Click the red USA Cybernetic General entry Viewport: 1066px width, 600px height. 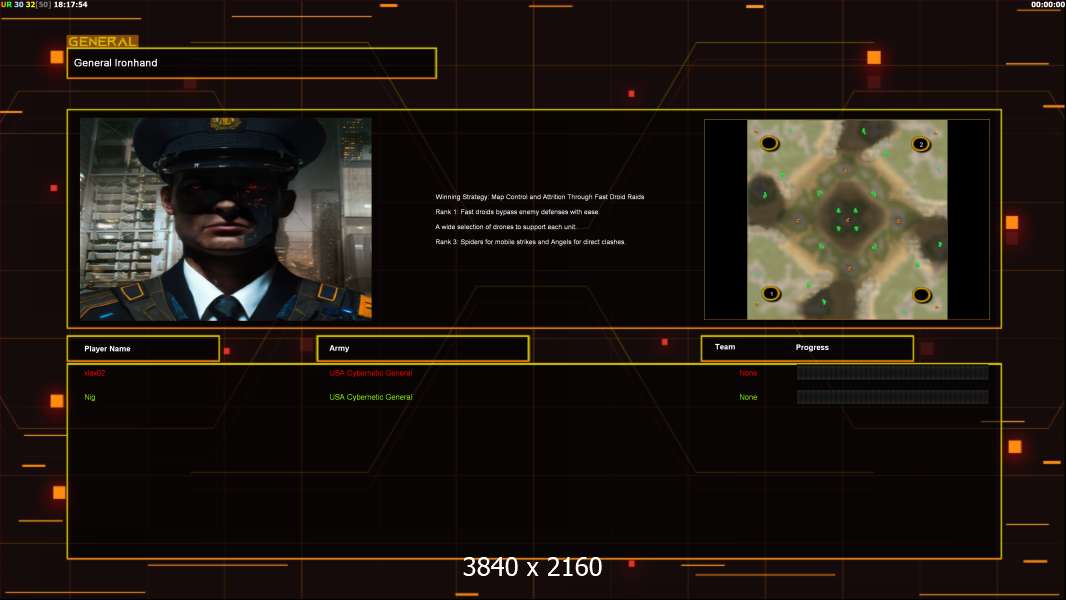click(371, 373)
